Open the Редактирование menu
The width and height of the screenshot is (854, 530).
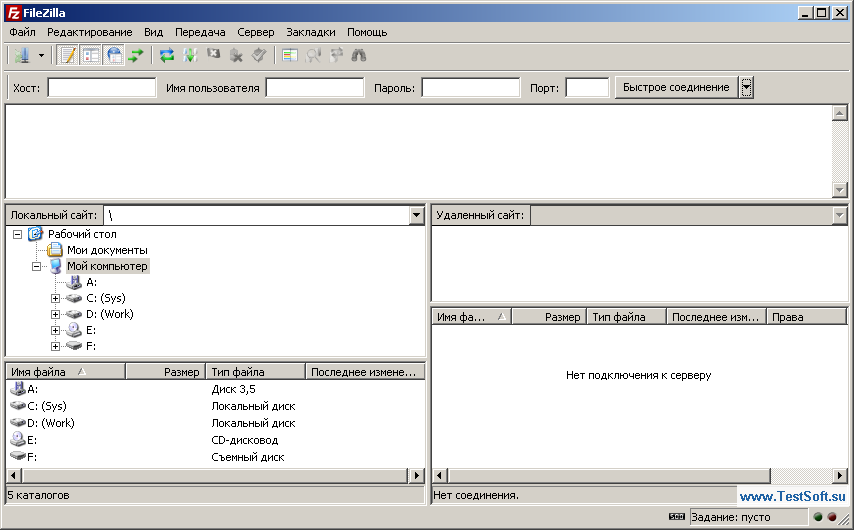(89, 32)
